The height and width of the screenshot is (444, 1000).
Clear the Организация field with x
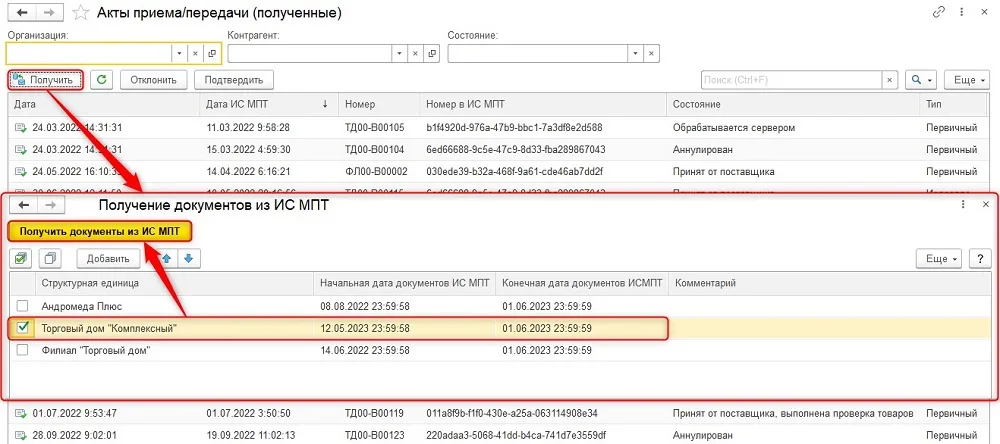pyautogui.click(x=196, y=54)
